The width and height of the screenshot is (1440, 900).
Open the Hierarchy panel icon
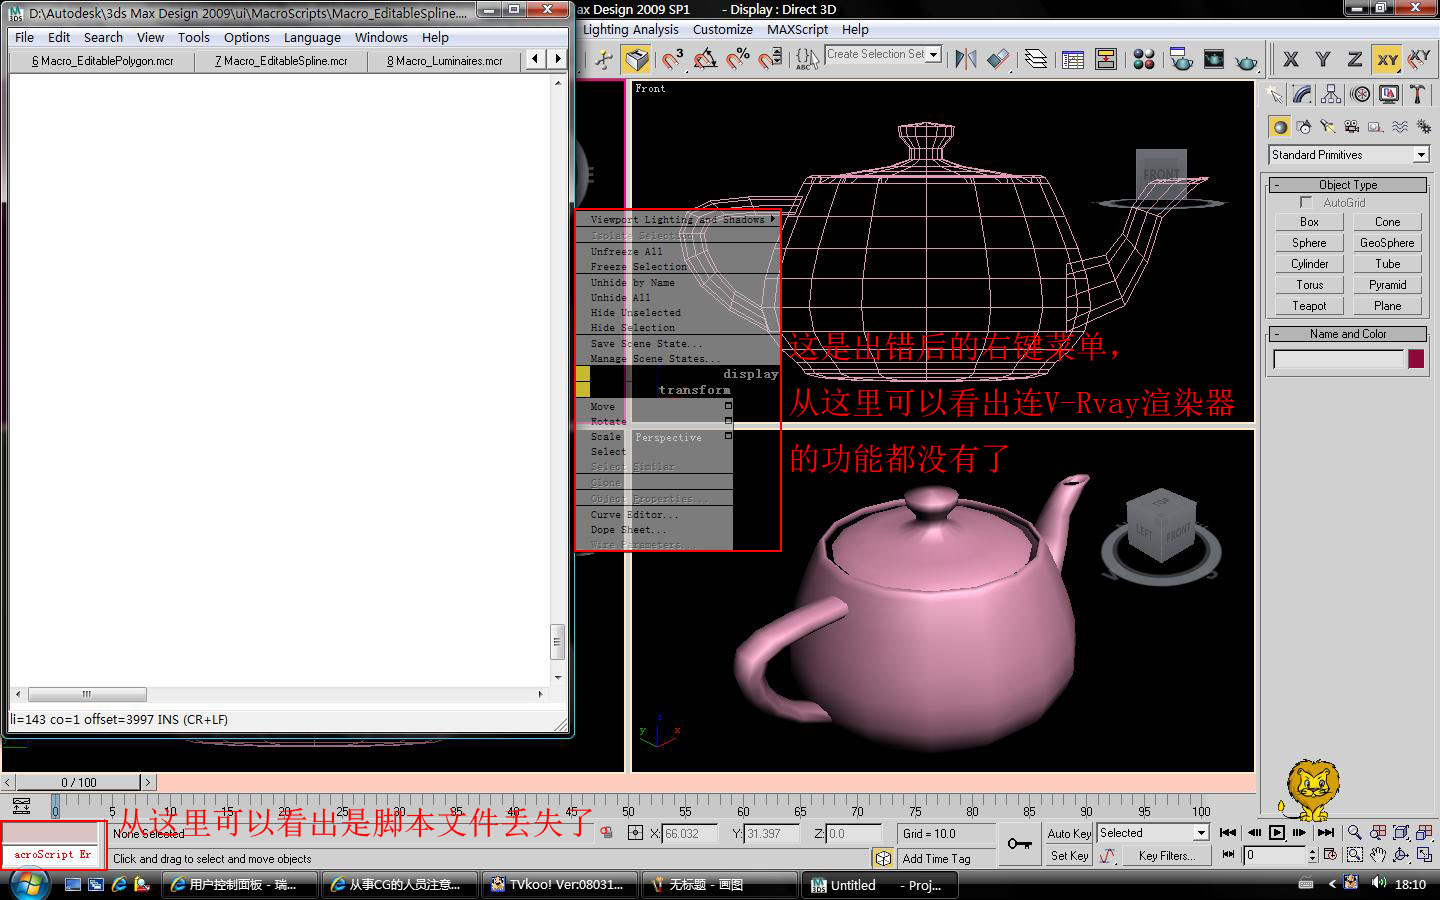click(1331, 95)
